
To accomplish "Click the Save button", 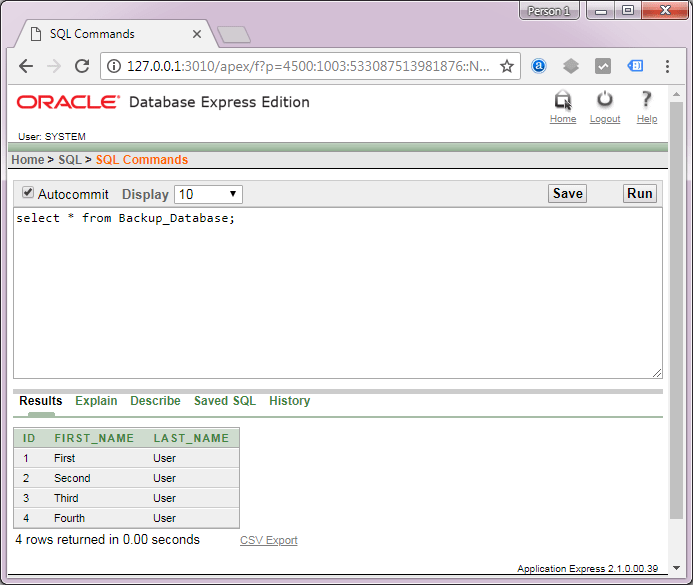I will (x=567, y=194).
